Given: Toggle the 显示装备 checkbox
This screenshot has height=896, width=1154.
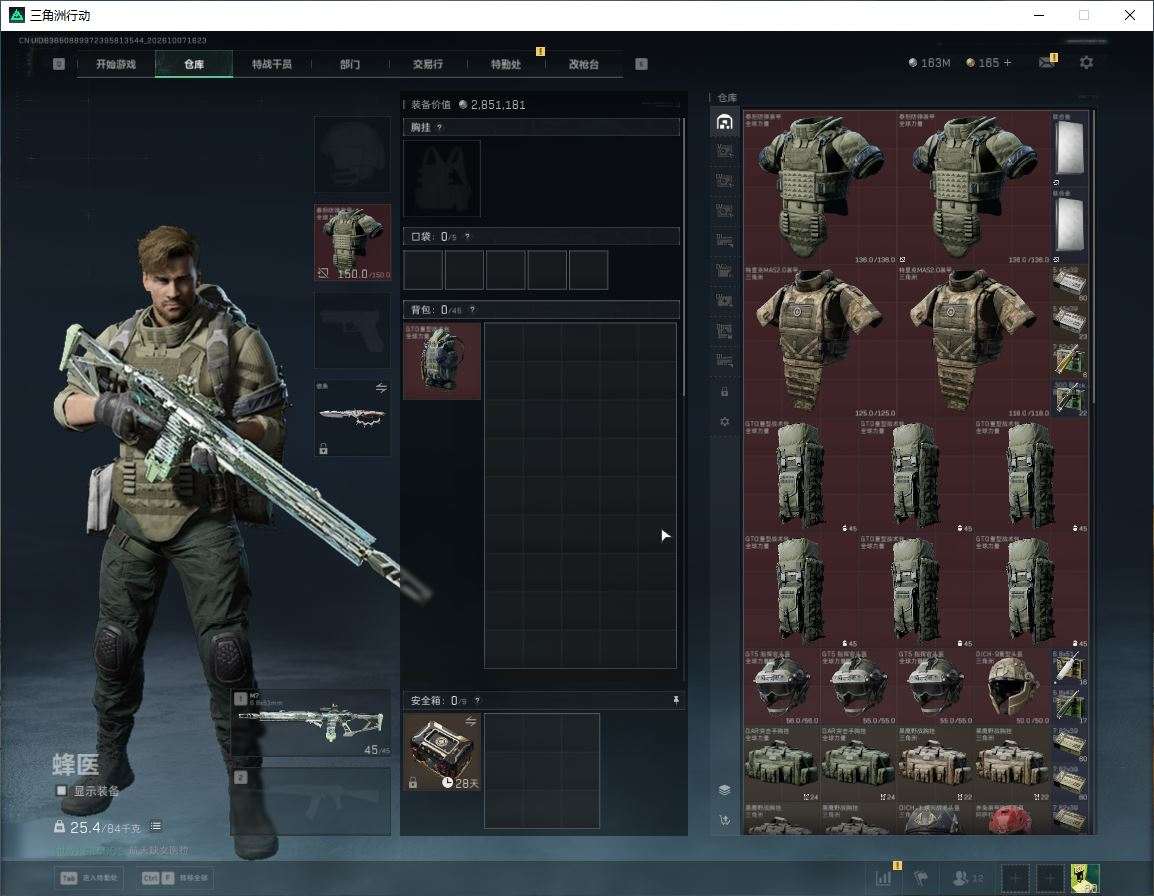Looking at the screenshot, I should coord(62,791).
